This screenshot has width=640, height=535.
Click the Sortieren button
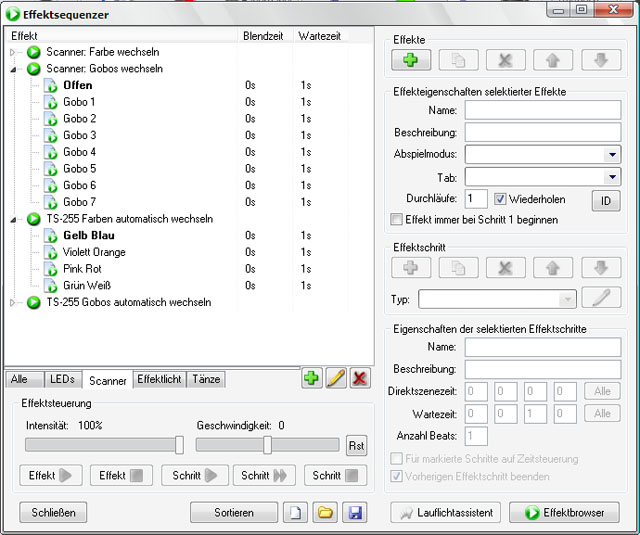(x=234, y=512)
